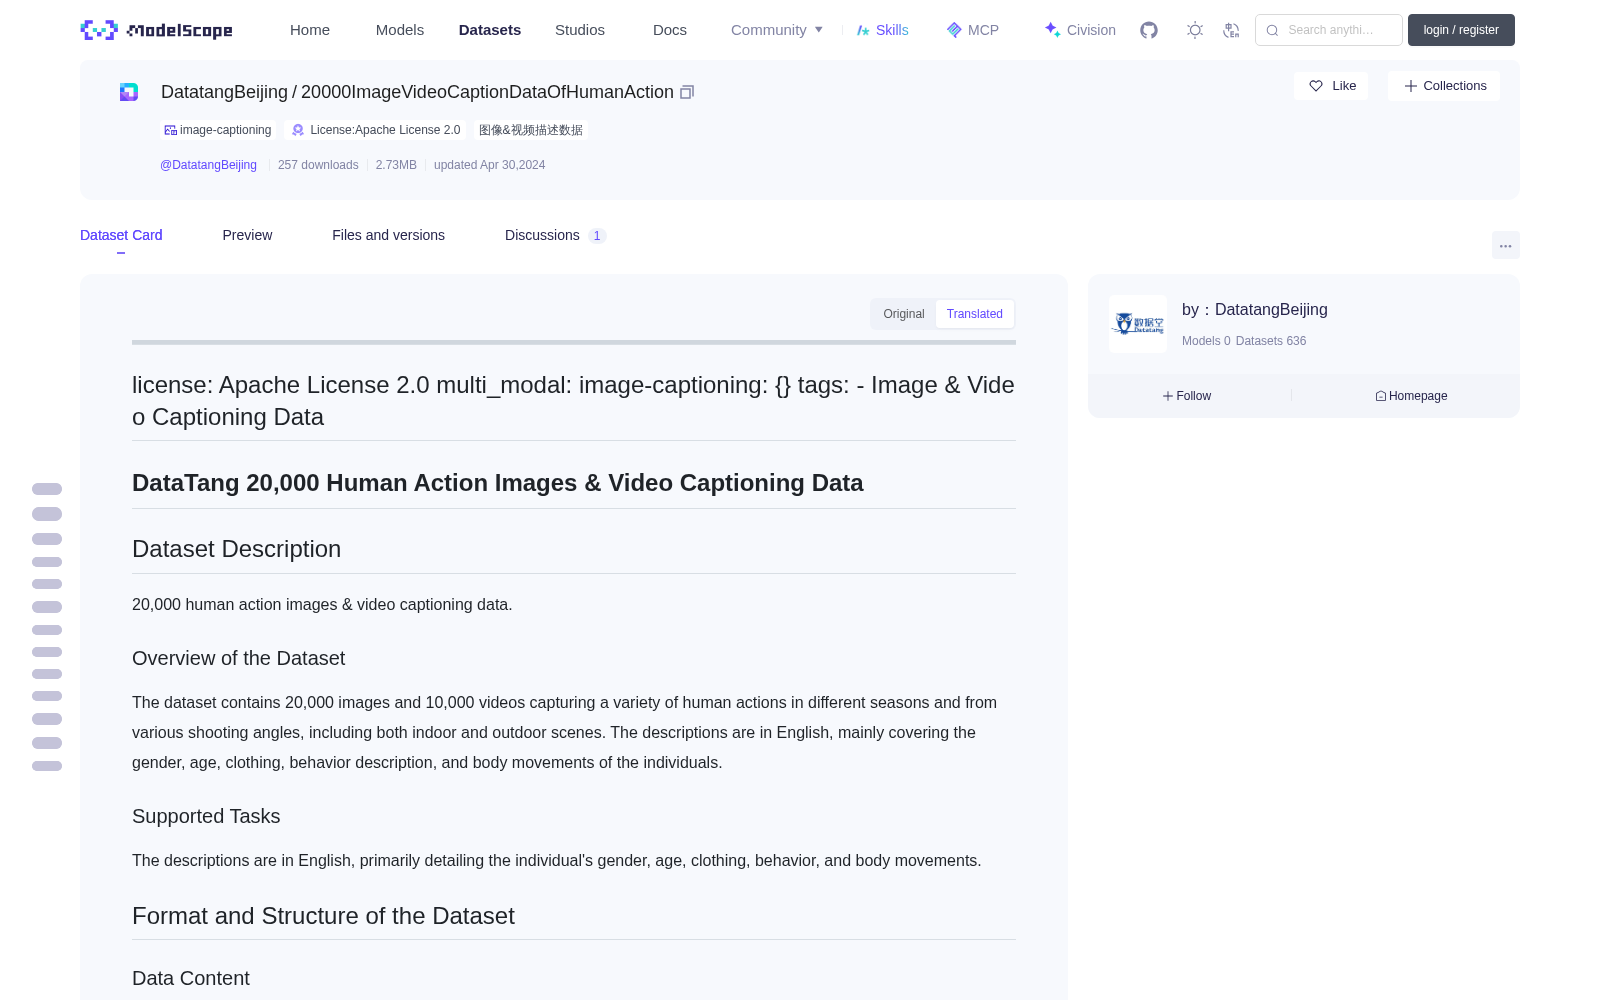
Task: Open the ModelScope logo homepage
Action: [157, 30]
